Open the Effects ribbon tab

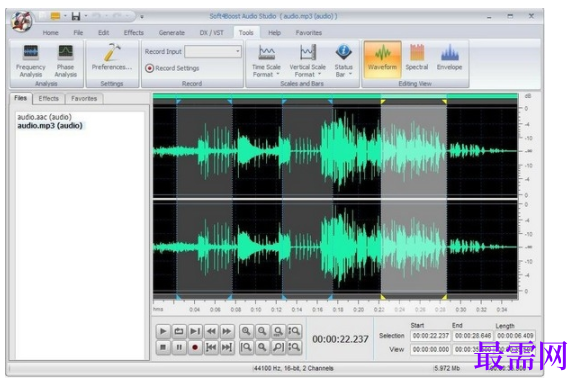pos(133,33)
